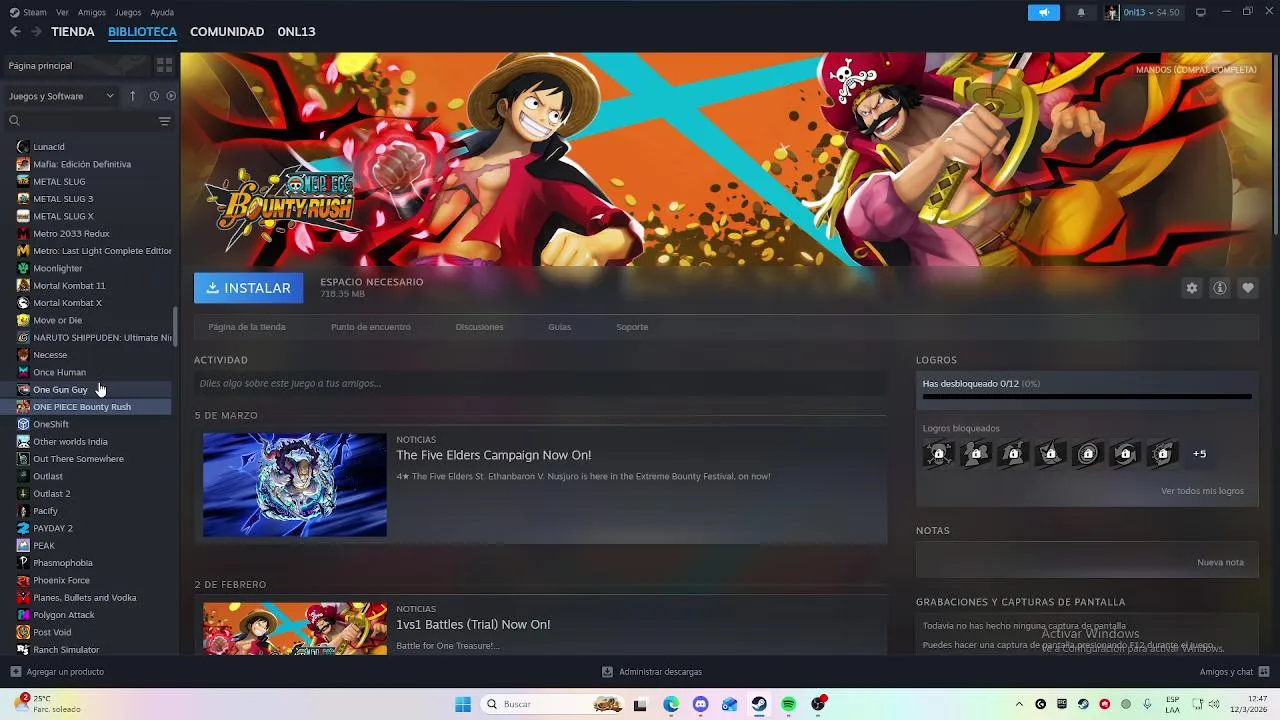Viewport: 1280px width, 720px height.
Task: Click the Phasmophobia game icon
Action: [x=23, y=563]
